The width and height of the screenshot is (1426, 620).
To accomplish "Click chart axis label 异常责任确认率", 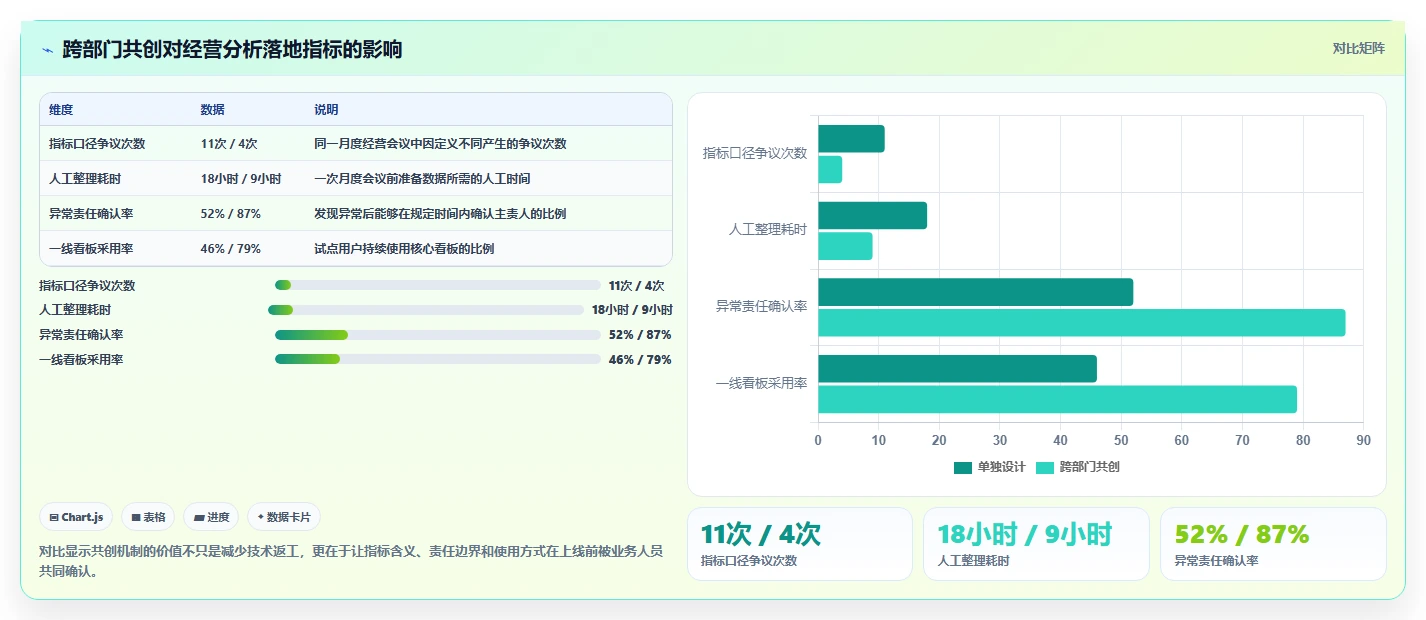I will pyautogui.click(x=762, y=307).
